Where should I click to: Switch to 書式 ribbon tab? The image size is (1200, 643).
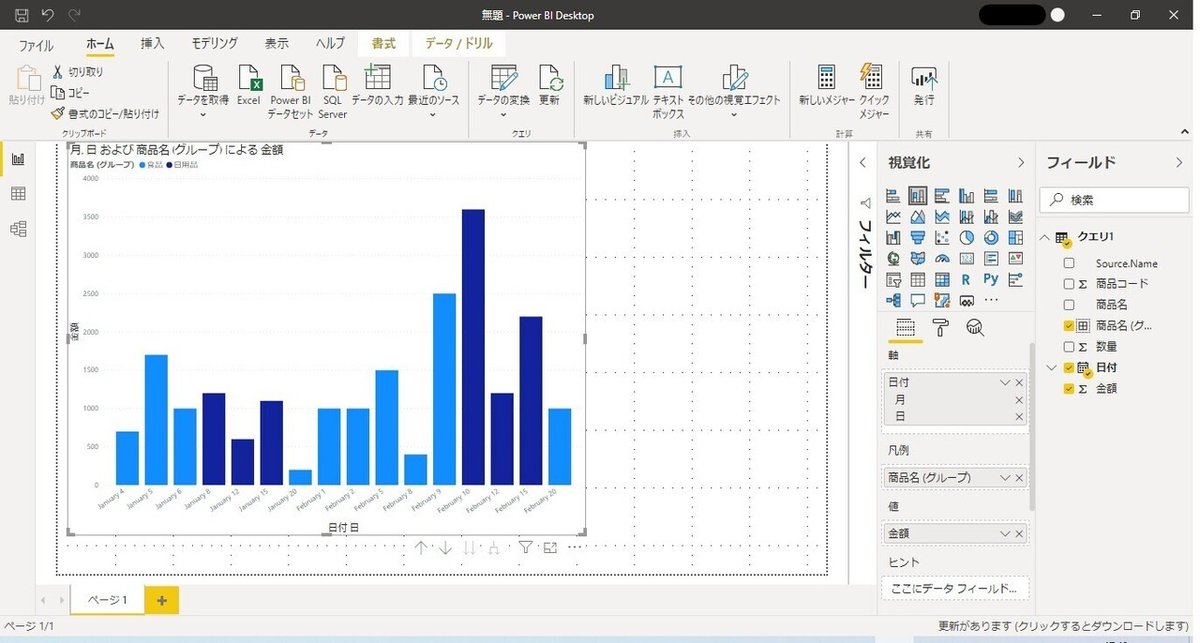(x=383, y=44)
